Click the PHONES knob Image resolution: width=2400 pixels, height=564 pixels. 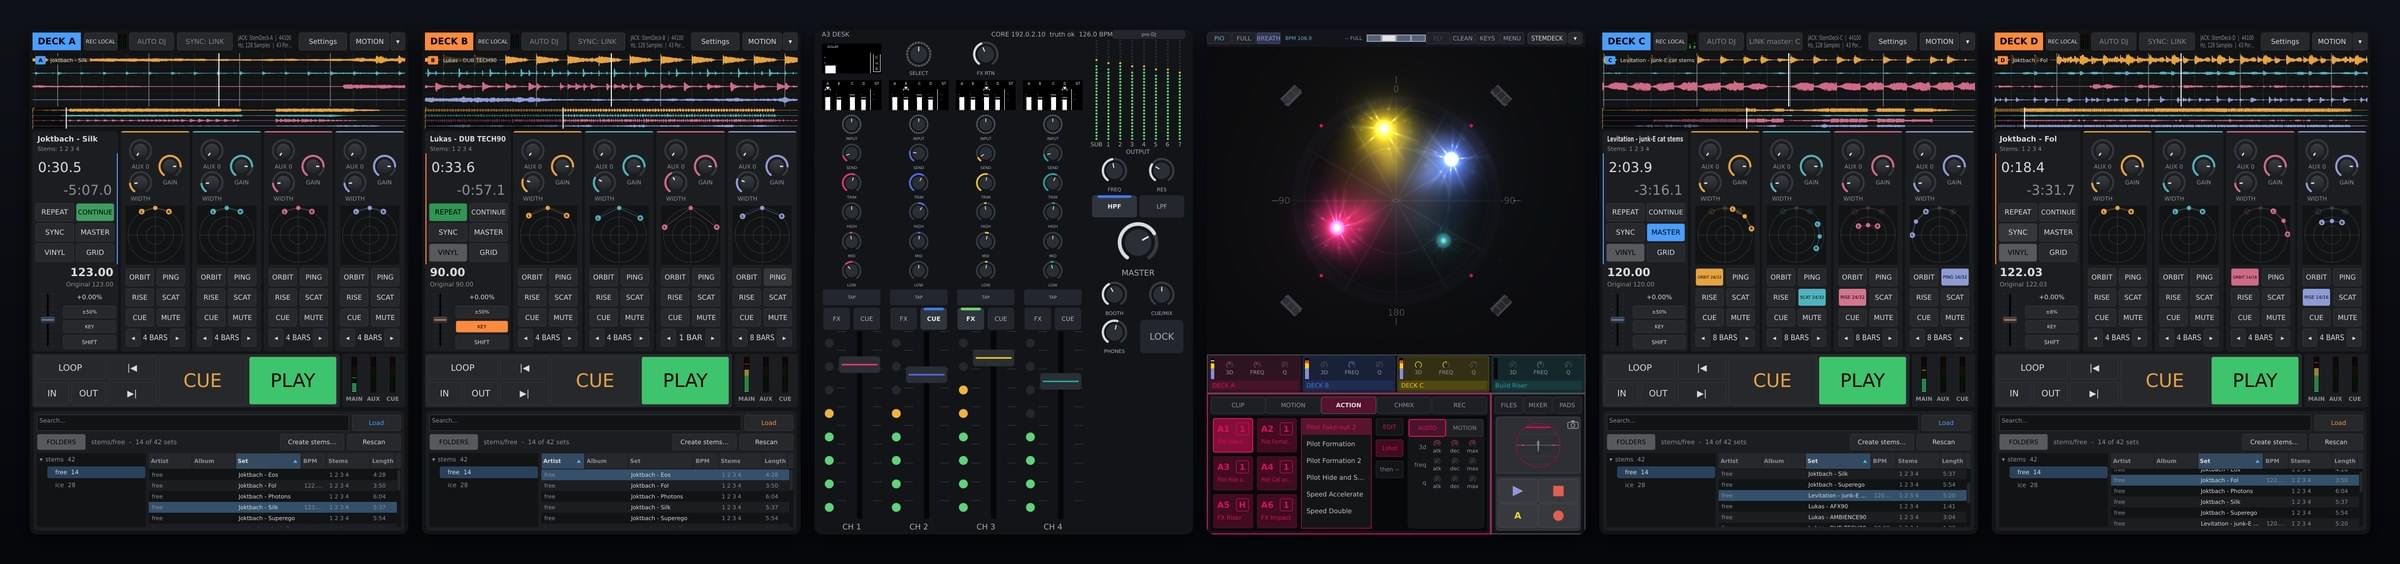pos(1113,332)
